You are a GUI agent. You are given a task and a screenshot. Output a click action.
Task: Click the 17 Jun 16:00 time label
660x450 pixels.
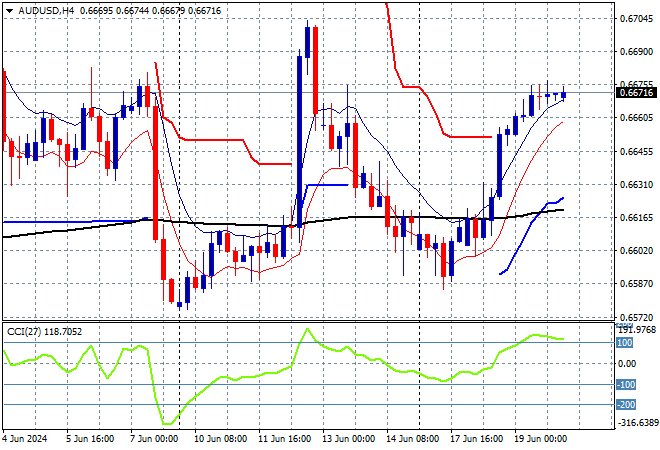coord(476,439)
